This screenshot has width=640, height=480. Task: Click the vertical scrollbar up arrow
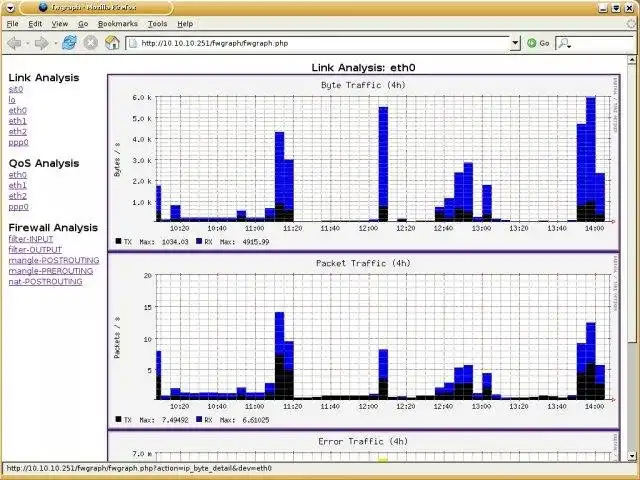coord(632,60)
